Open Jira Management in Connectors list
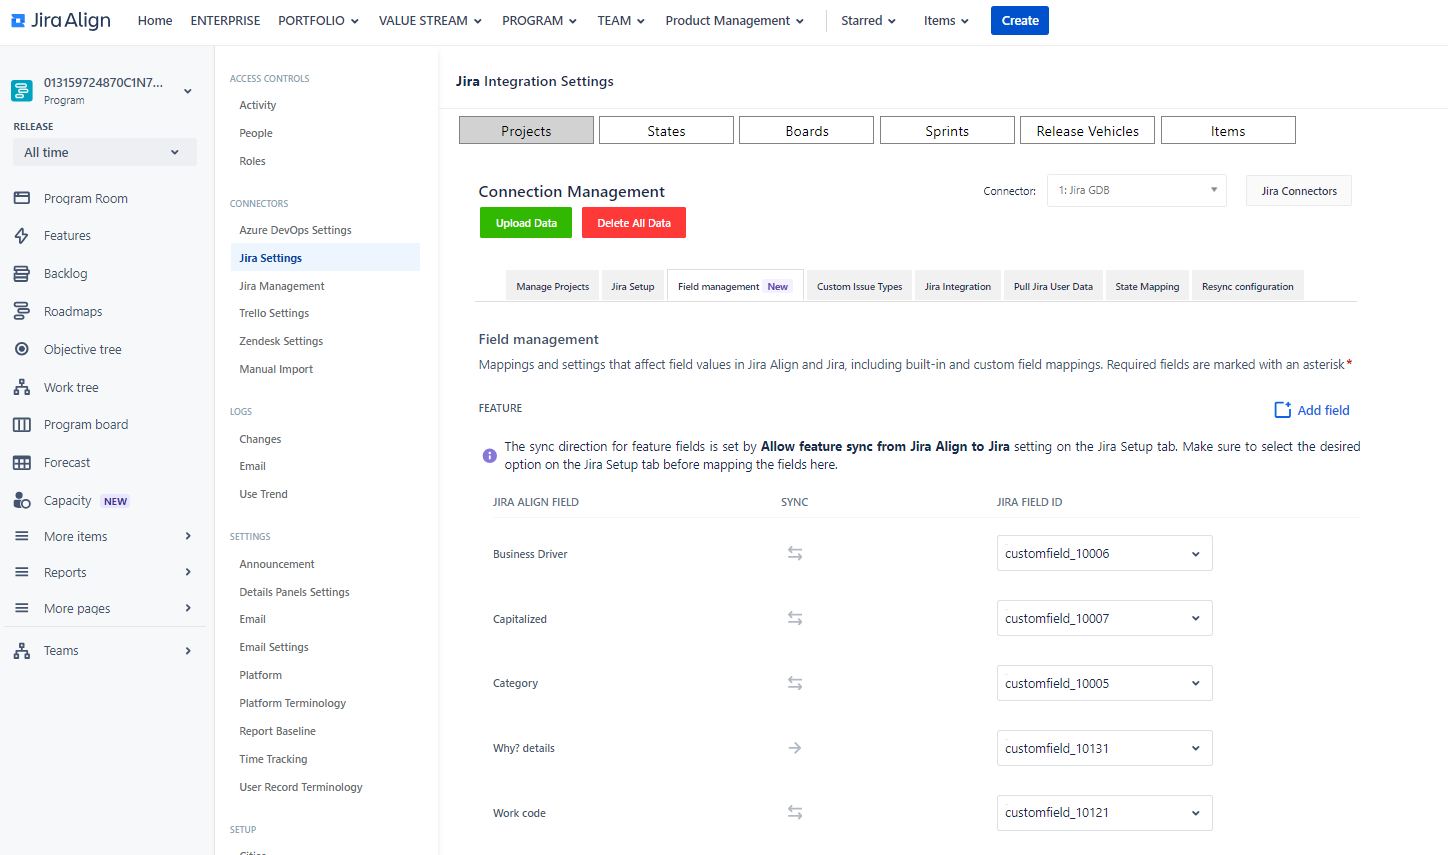Screen dimensions: 1448x855 pyautogui.click(x=282, y=286)
